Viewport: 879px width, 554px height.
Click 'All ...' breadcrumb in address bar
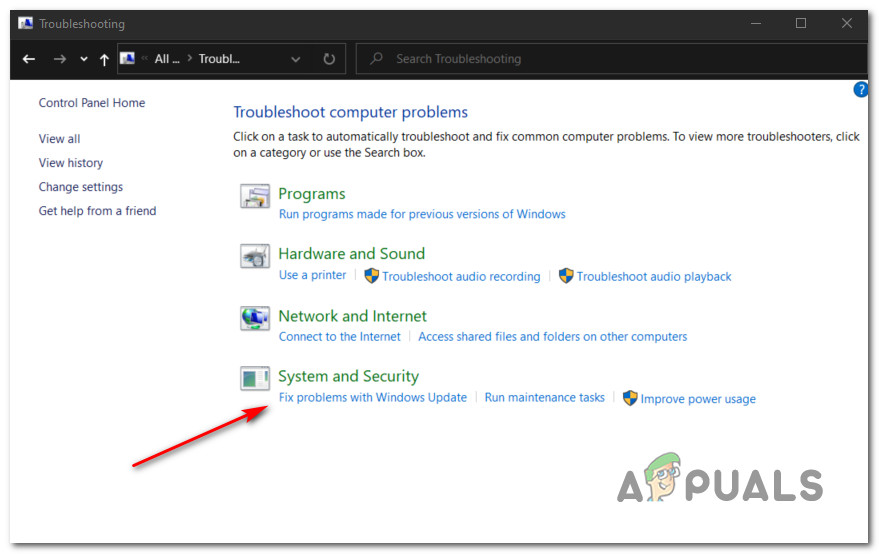coord(167,59)
